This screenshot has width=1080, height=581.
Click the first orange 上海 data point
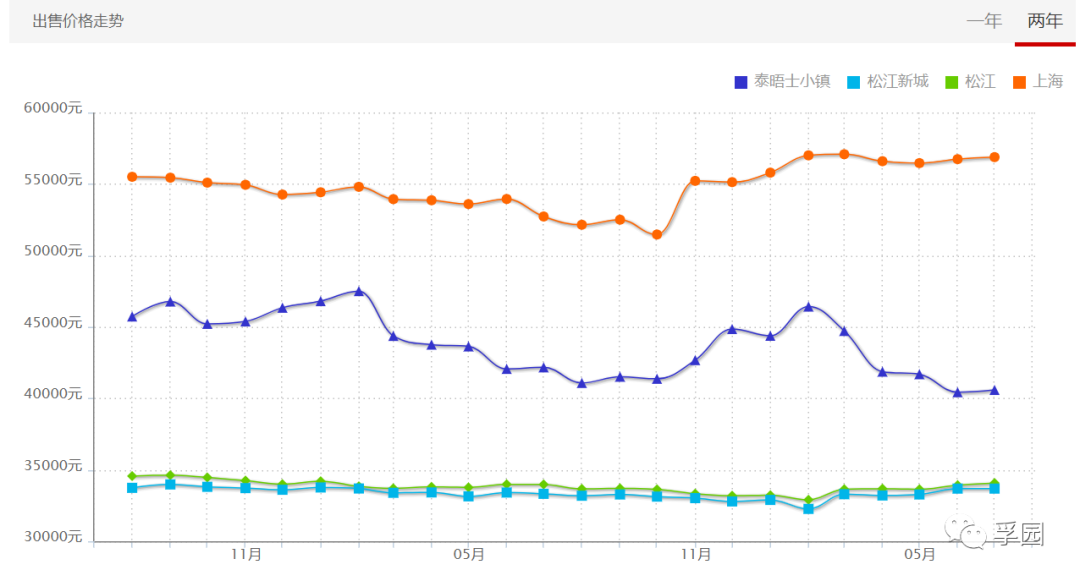point(132,177)
